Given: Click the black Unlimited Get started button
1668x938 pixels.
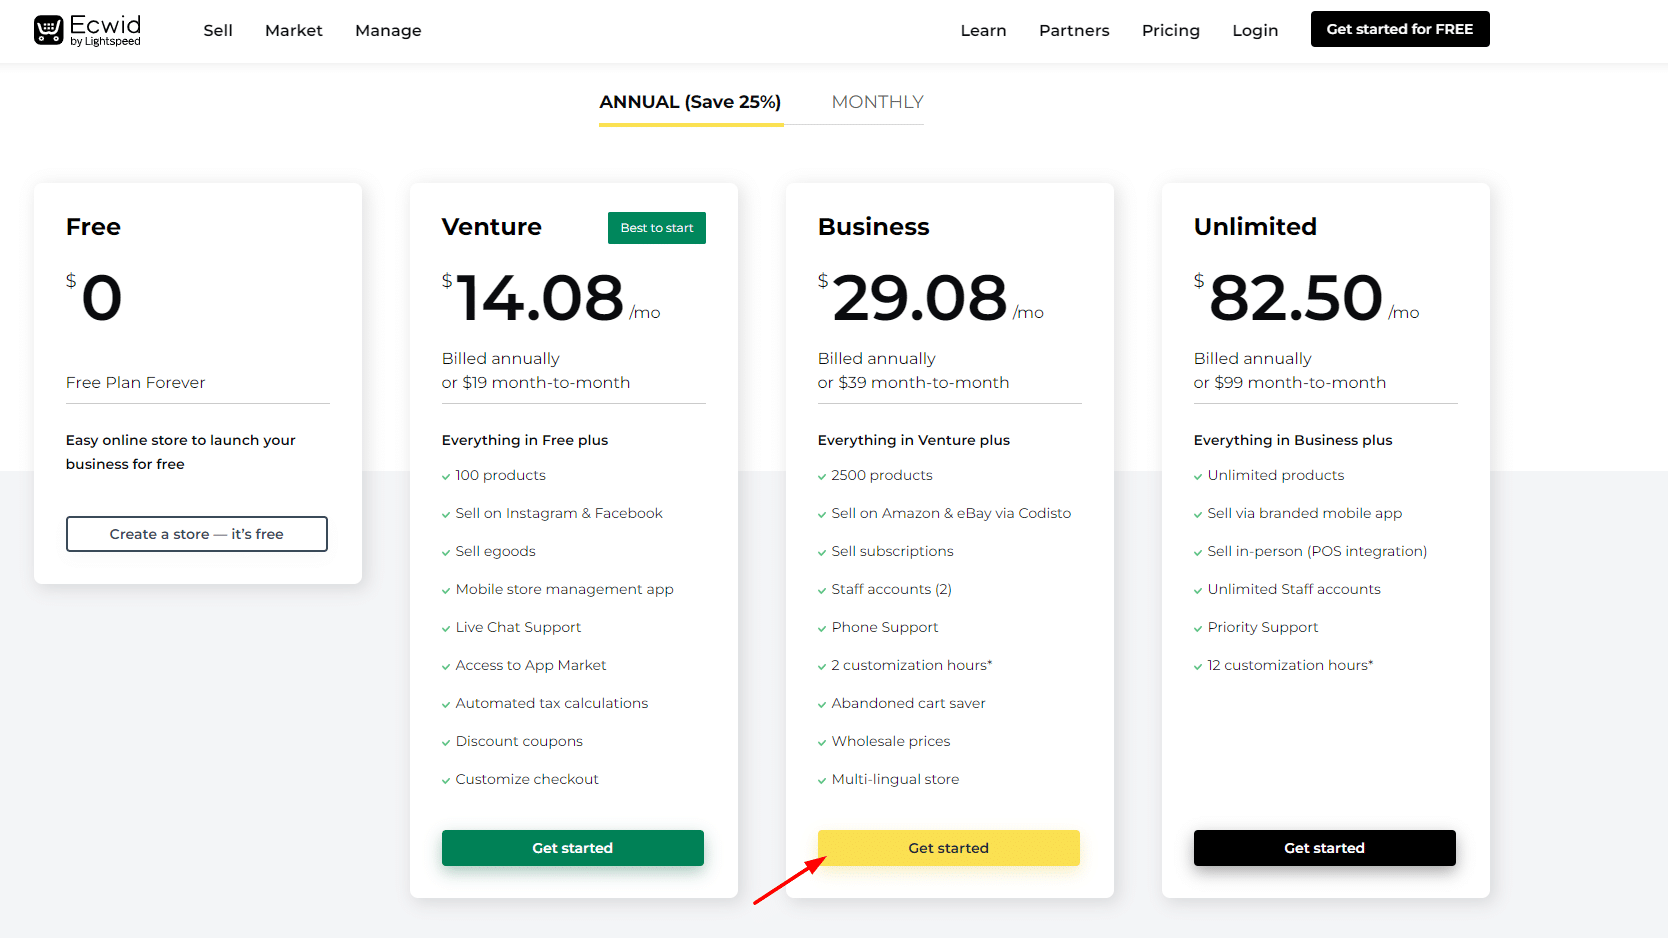Looking at the screenshot, I should (1324, 848).
